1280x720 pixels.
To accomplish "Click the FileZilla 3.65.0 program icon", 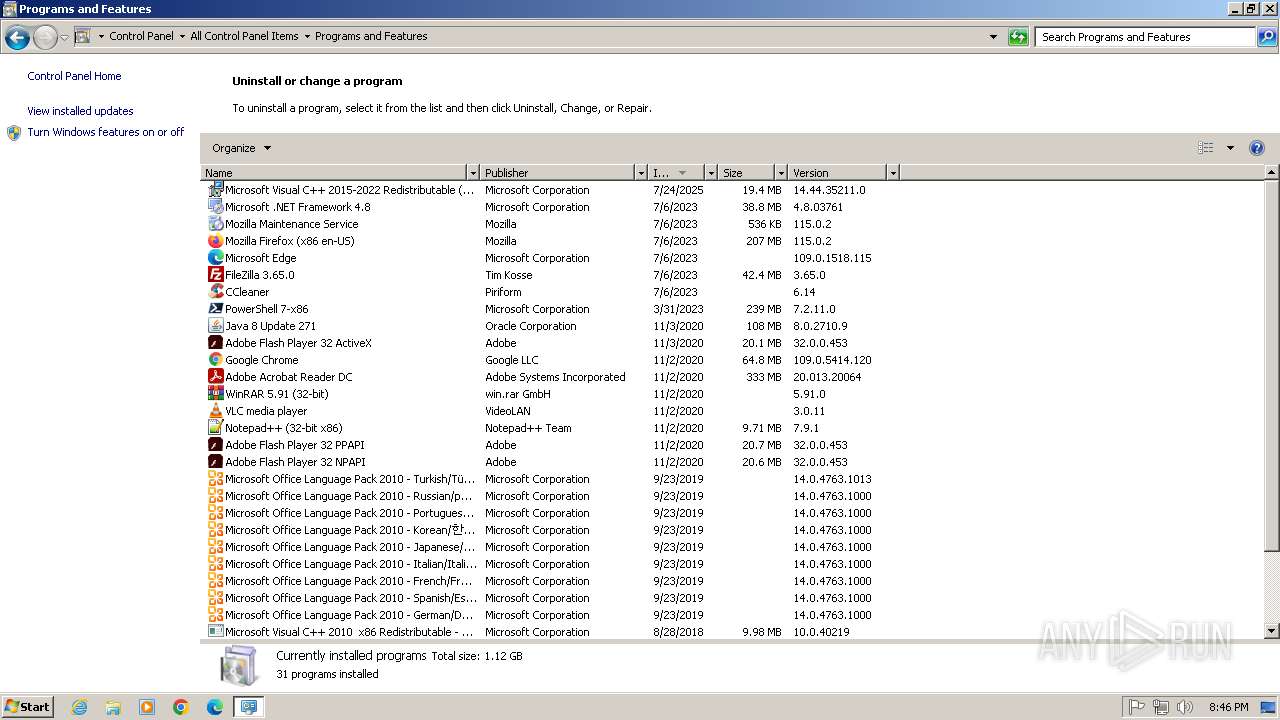I will (x=215, y=275).
